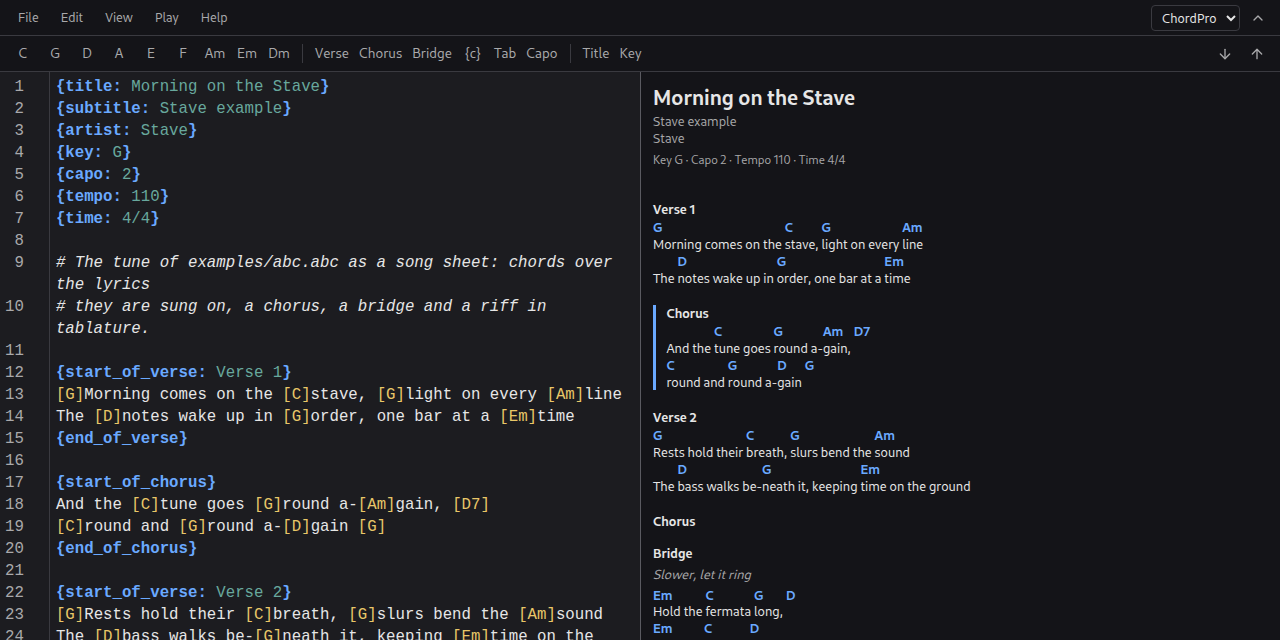1280x640 pixels.
Task: Insert a Bridge section block
Action: click(432, 54)
